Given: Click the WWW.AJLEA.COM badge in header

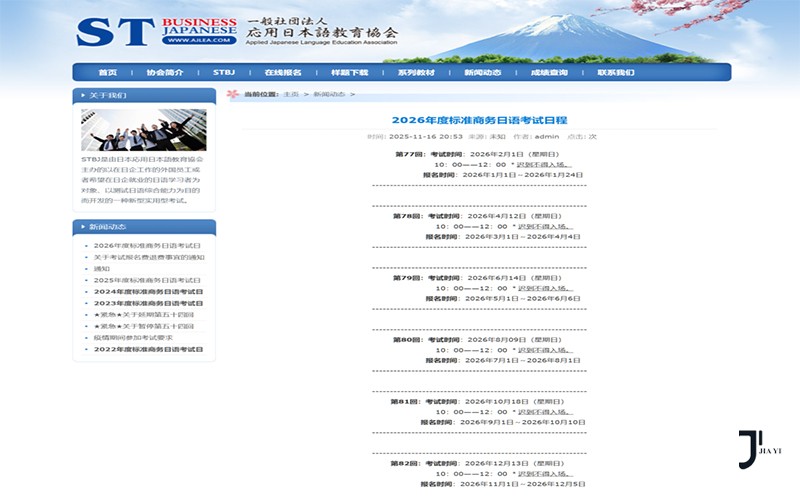Looking at the screenshot, I should (x=199, y=40).
